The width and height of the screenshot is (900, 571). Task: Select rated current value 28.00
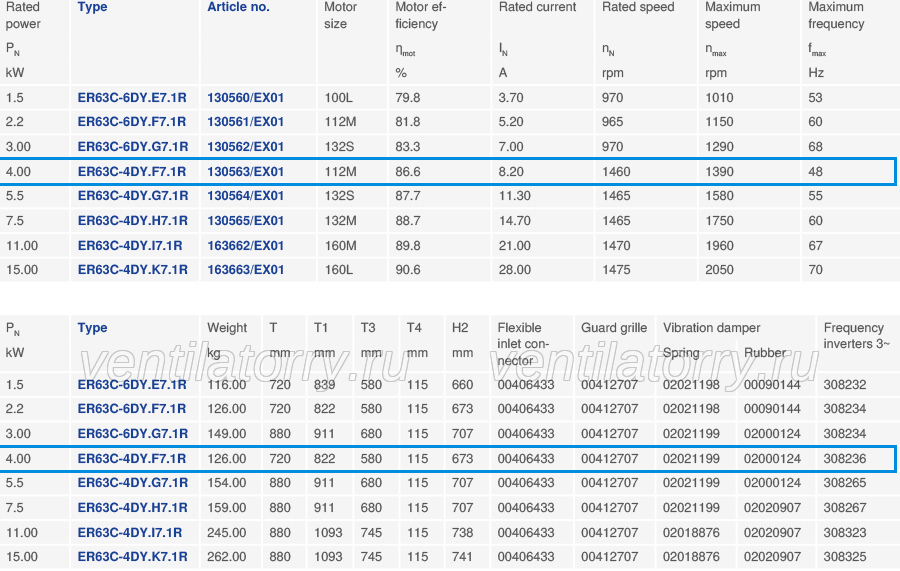[x=514, y=270]
